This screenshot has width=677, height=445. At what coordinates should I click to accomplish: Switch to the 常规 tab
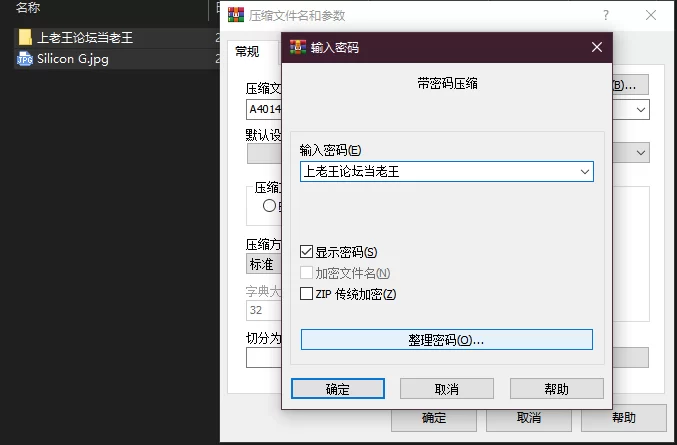247,52
